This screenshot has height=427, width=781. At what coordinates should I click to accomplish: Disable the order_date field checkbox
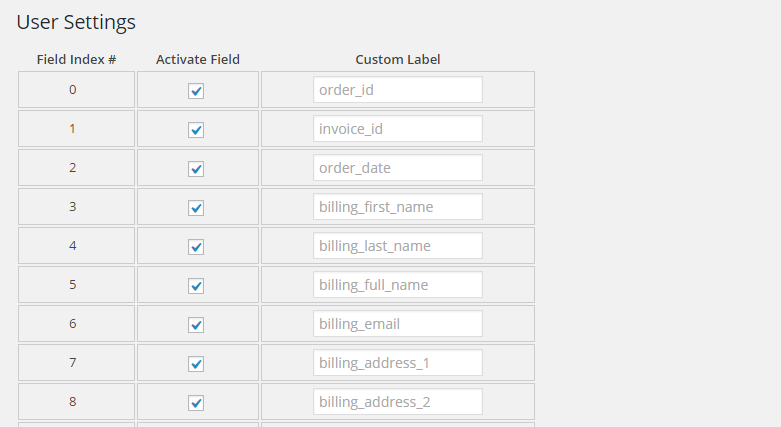pyautogui.click(x=196, y=169)
